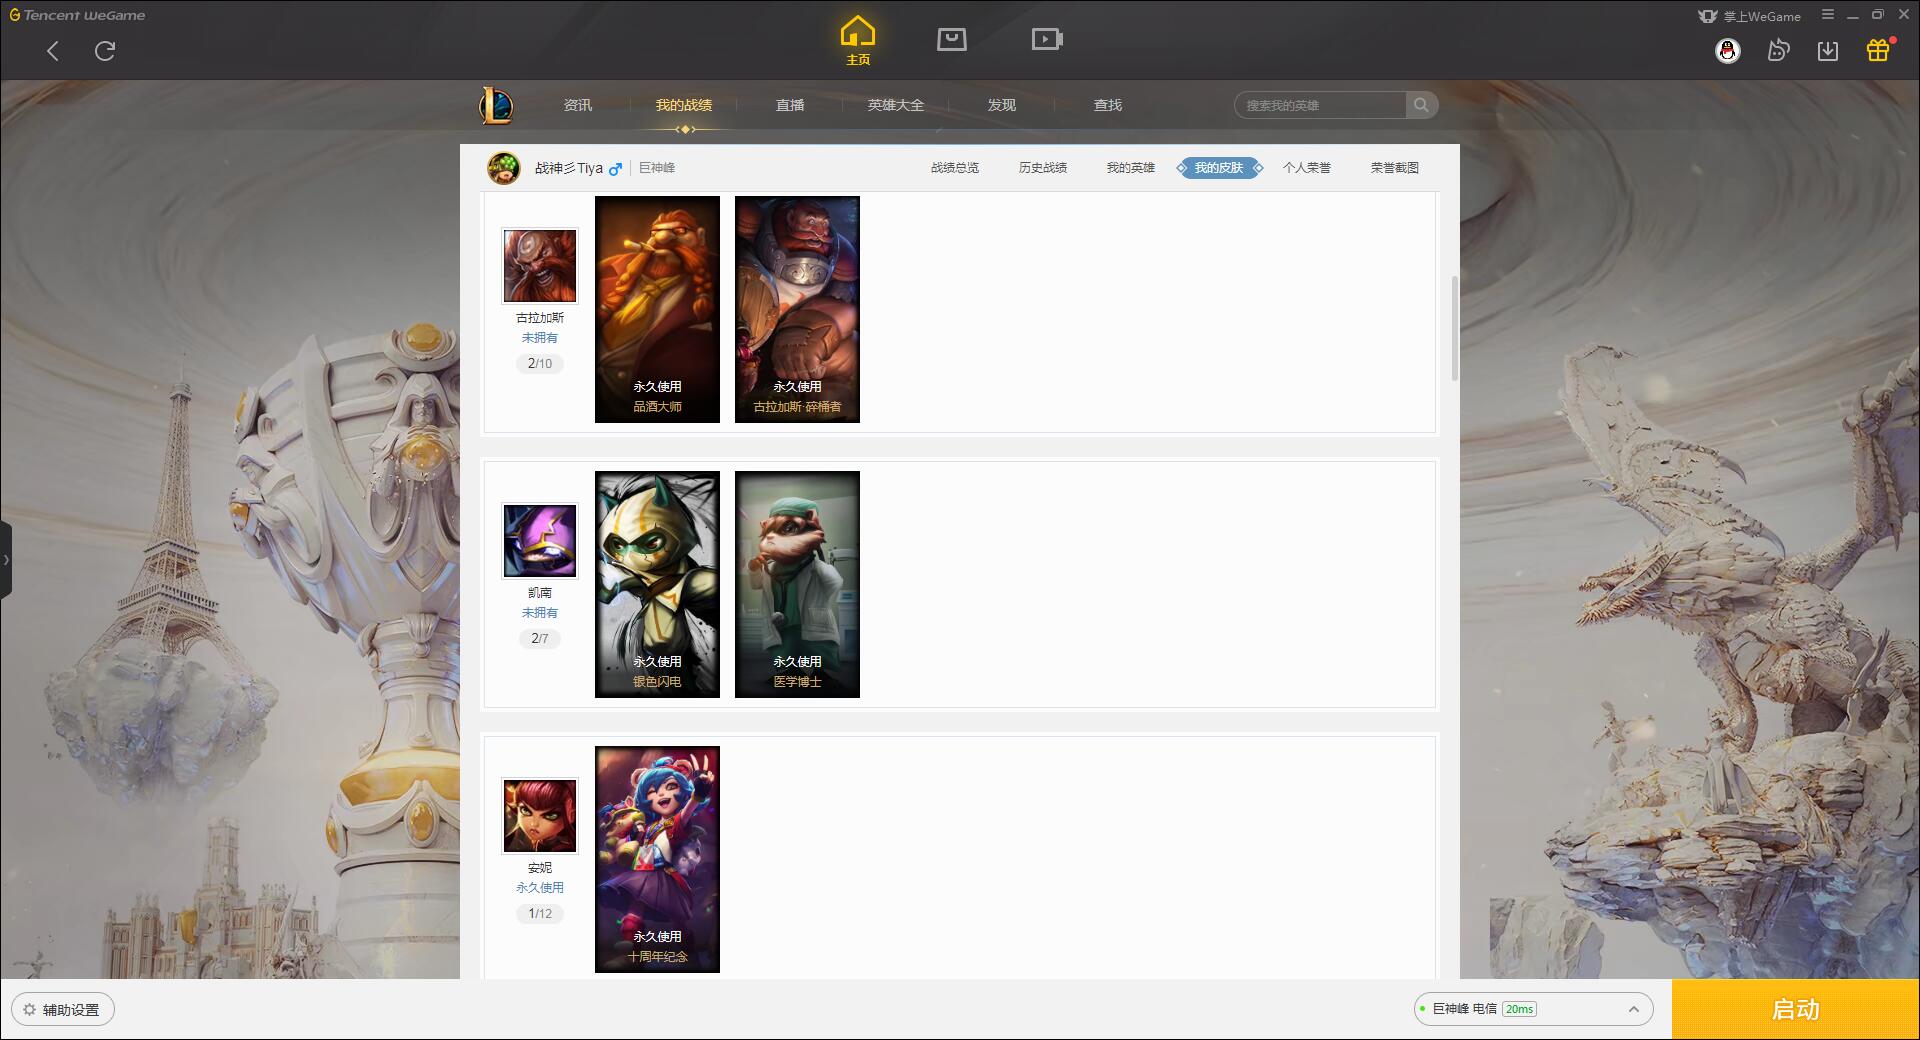Switch to 历史战绩 section

coord(1043,168)
